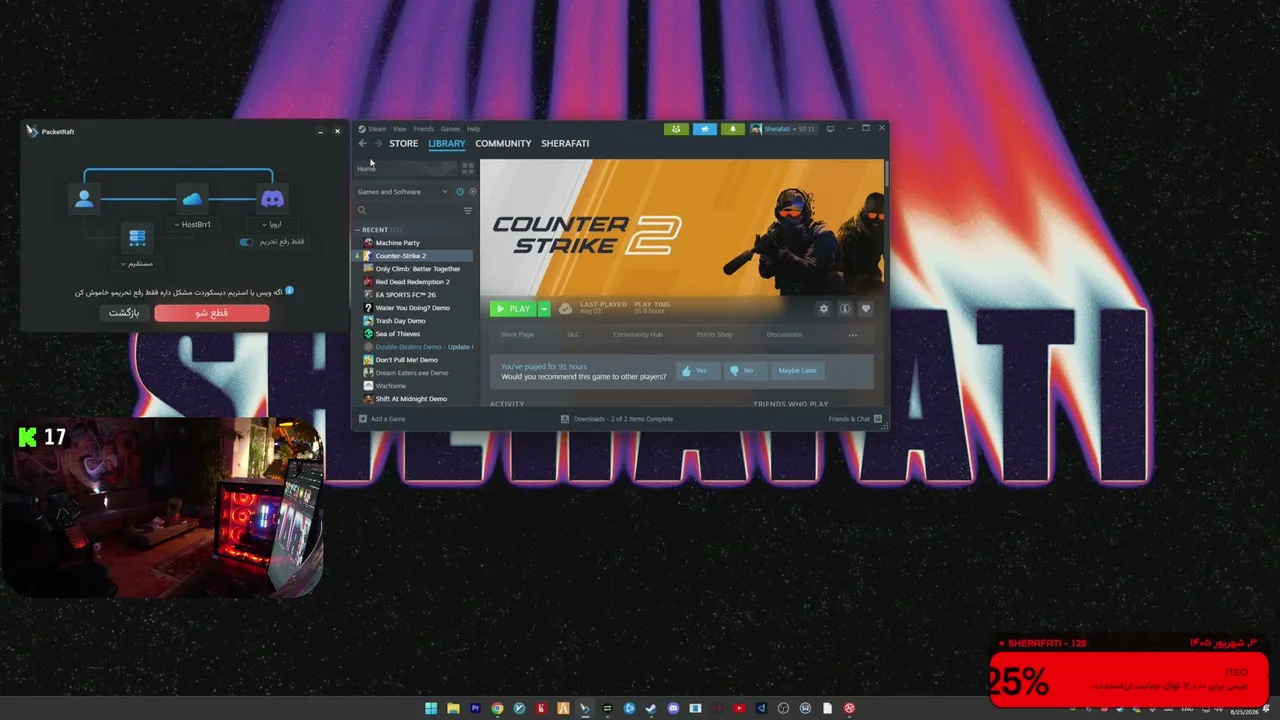The image size is (1280, 720).
Task: Open the SHERAFATI profile tab
Action: (x=565, y=144)
